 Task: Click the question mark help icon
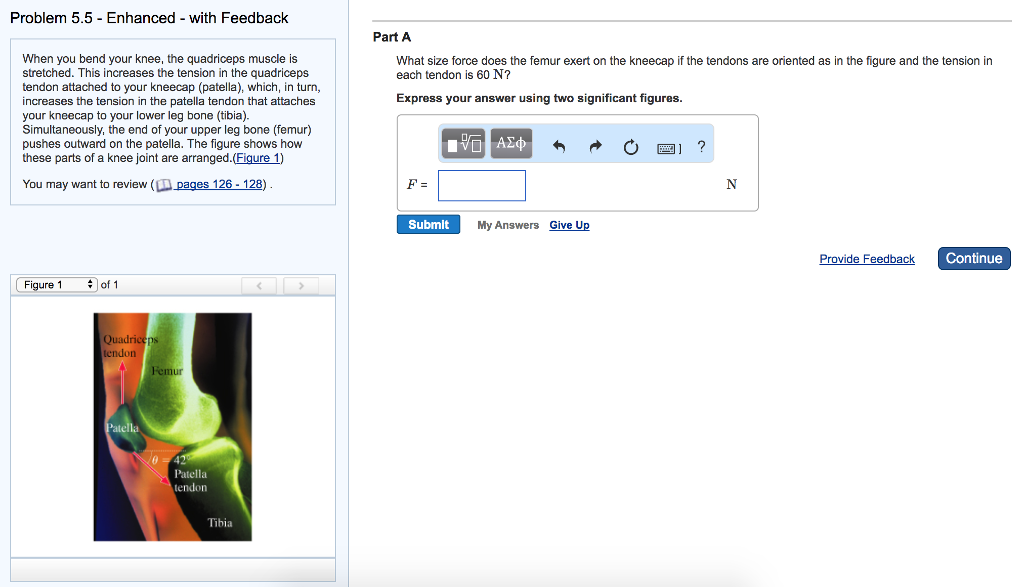[701, 147]
